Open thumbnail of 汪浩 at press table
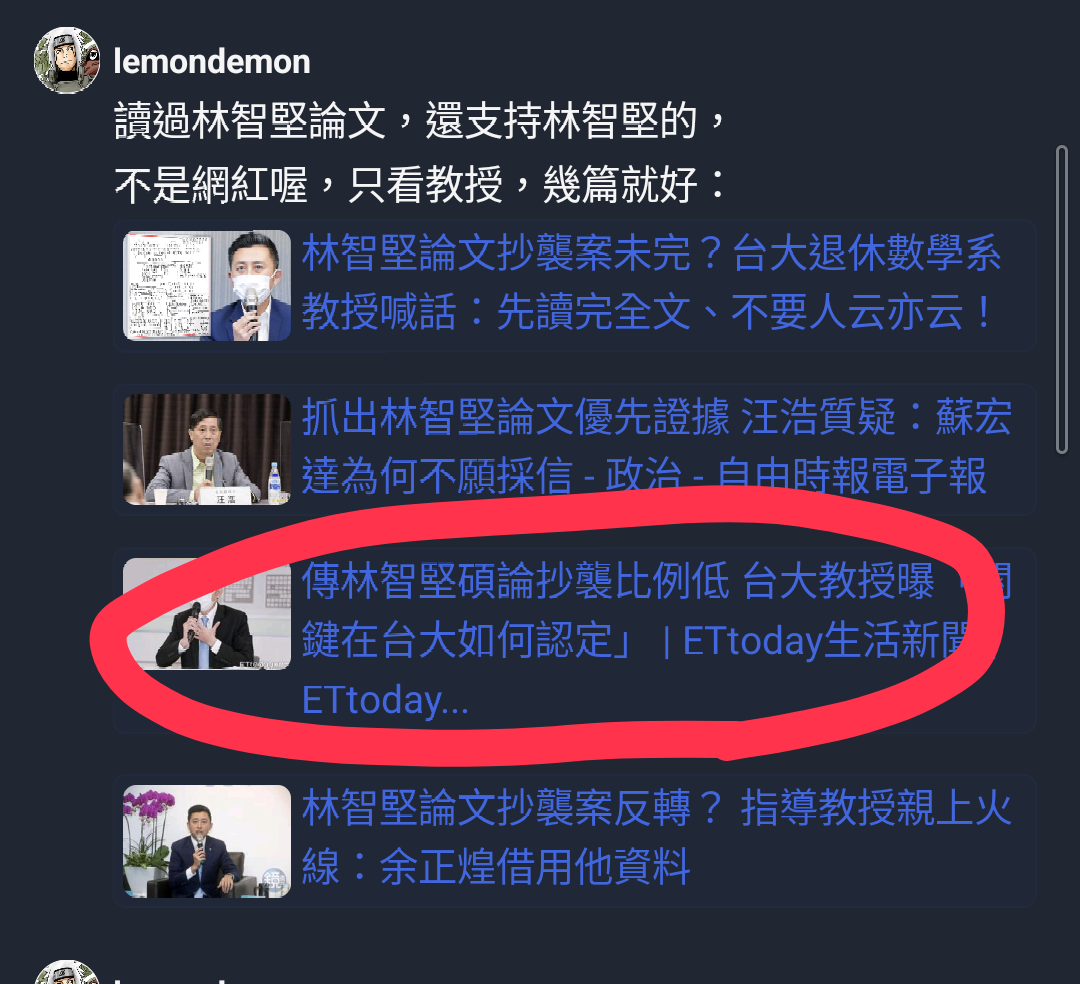Screen dimensions: 1080x984 click(x=207, y=449)
